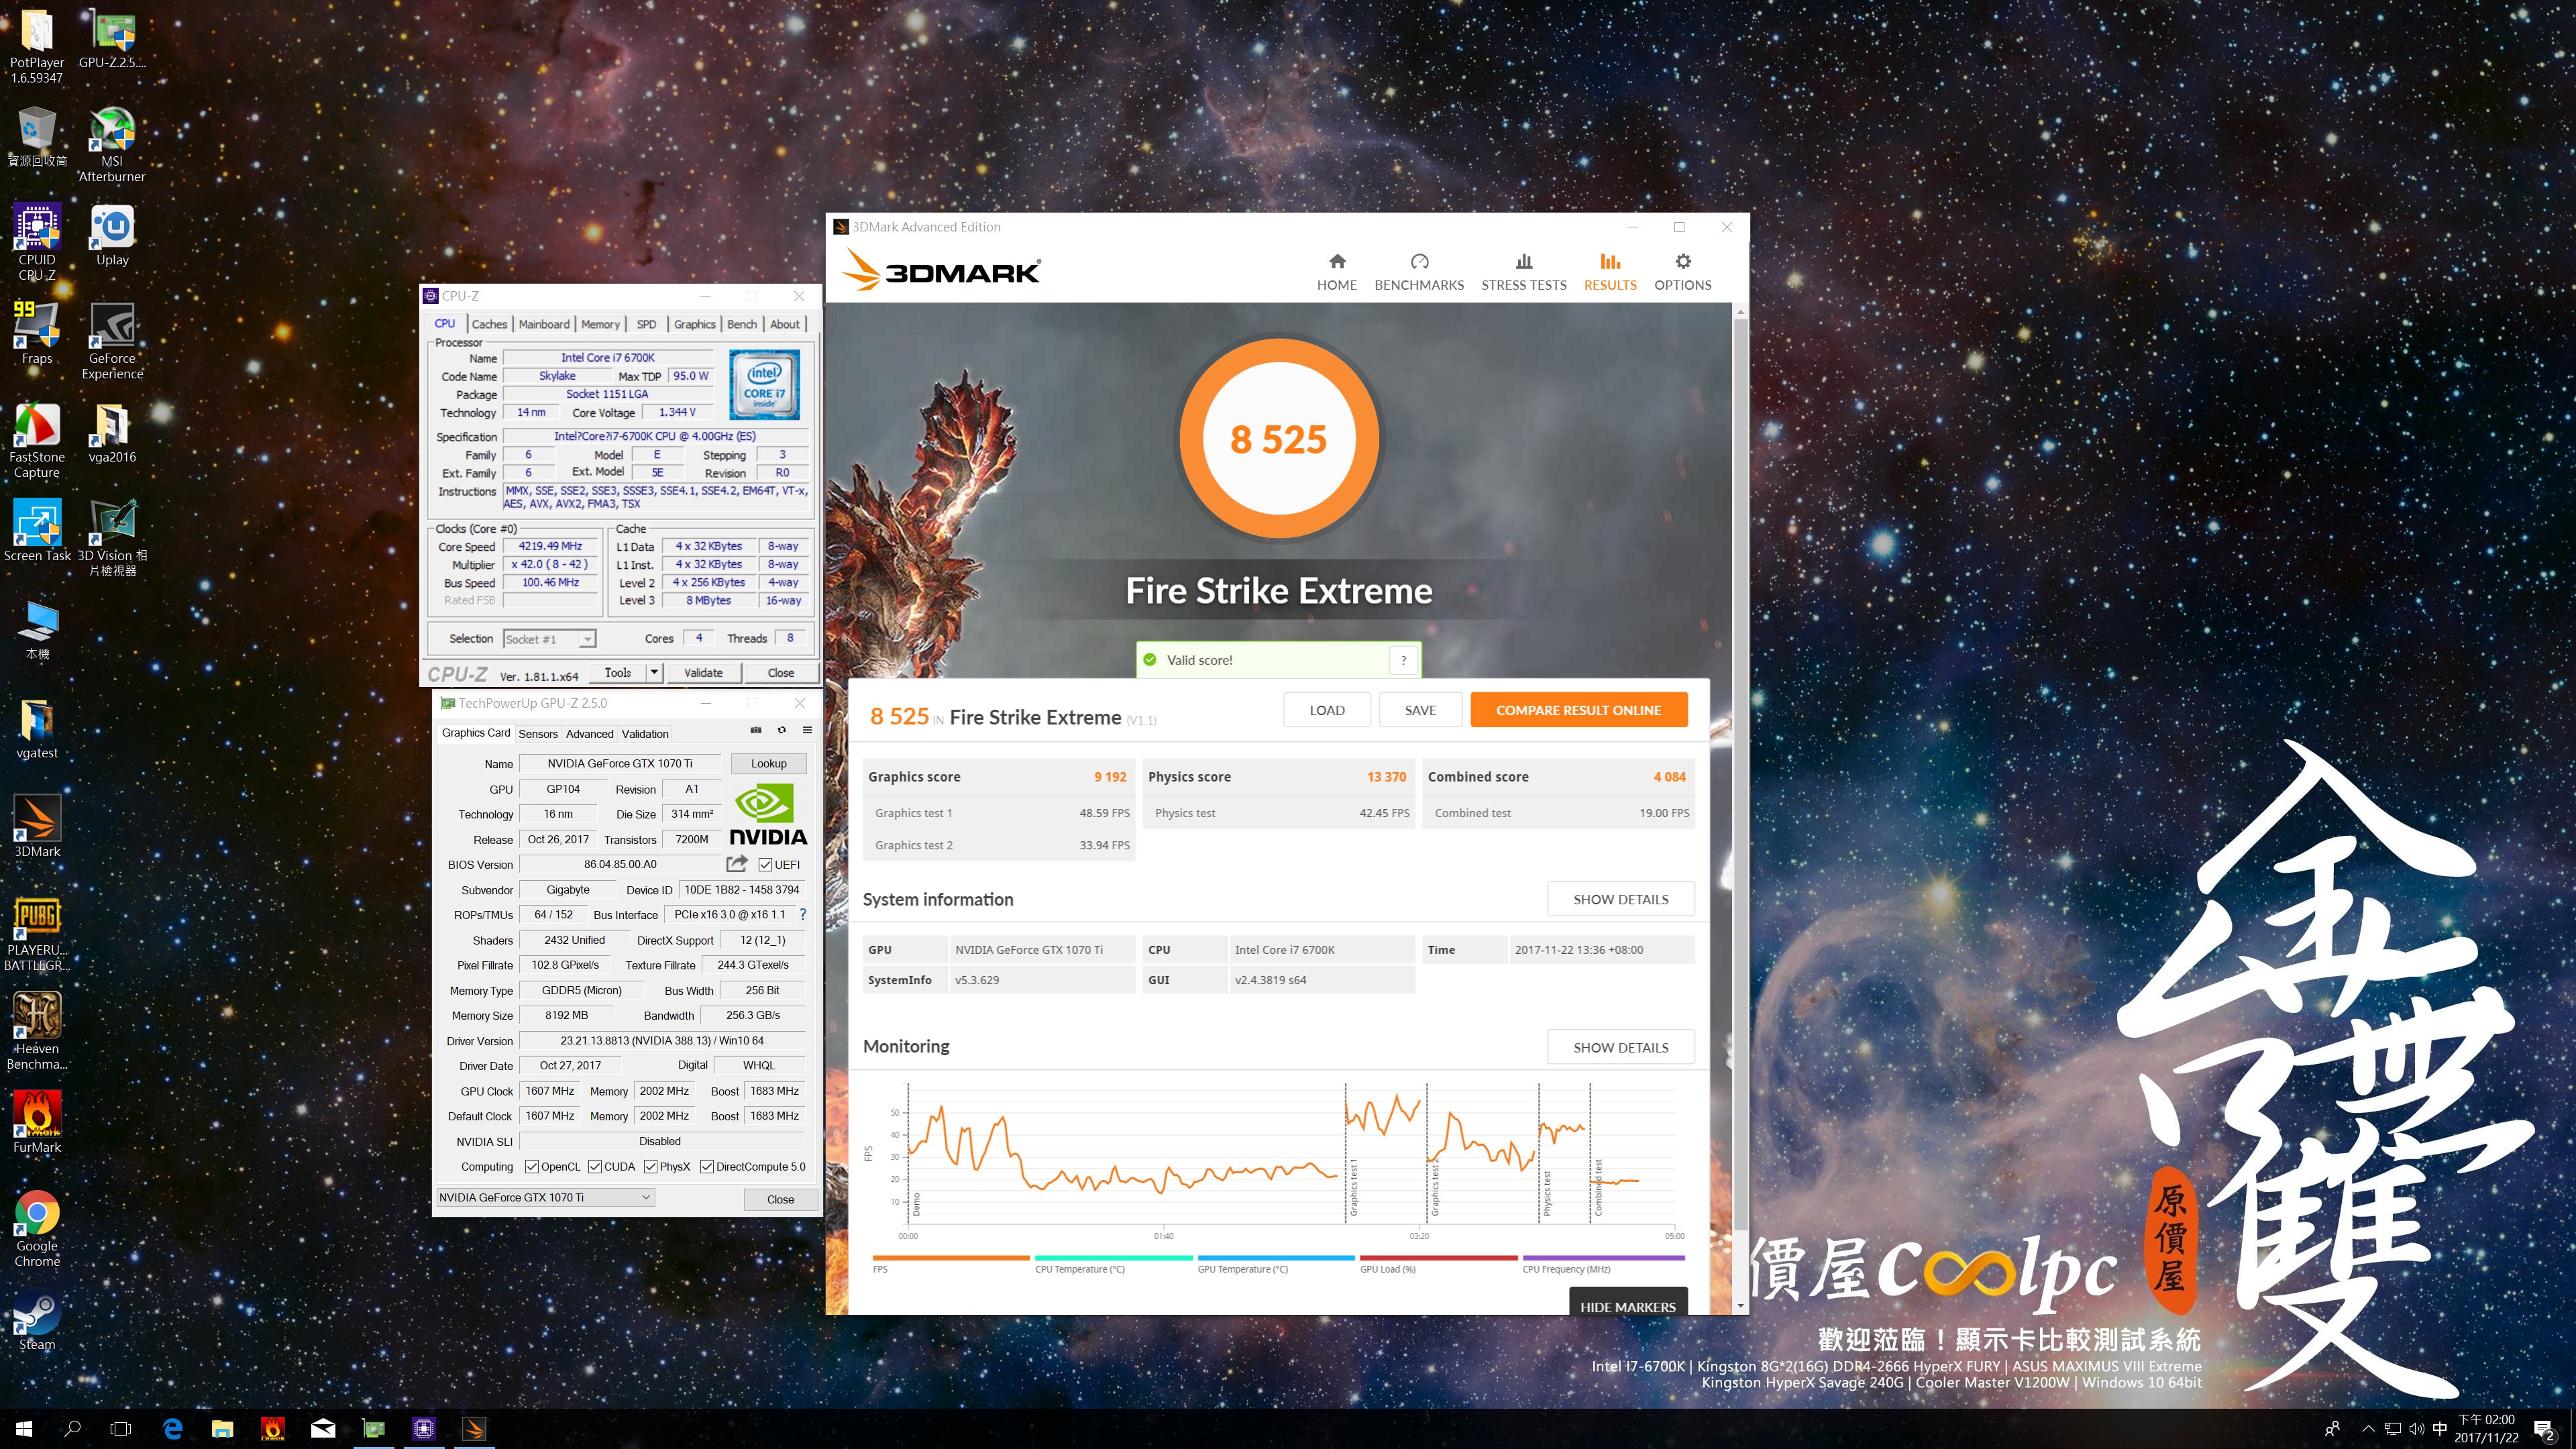This screenshot has height=1449, width=2576.
Task: Open Google Chrome from the desktop
Action: 37,1229
